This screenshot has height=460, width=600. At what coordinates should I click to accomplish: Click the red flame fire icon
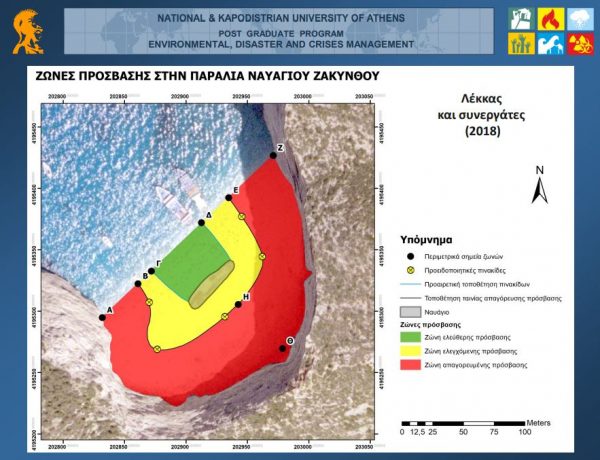549,18
